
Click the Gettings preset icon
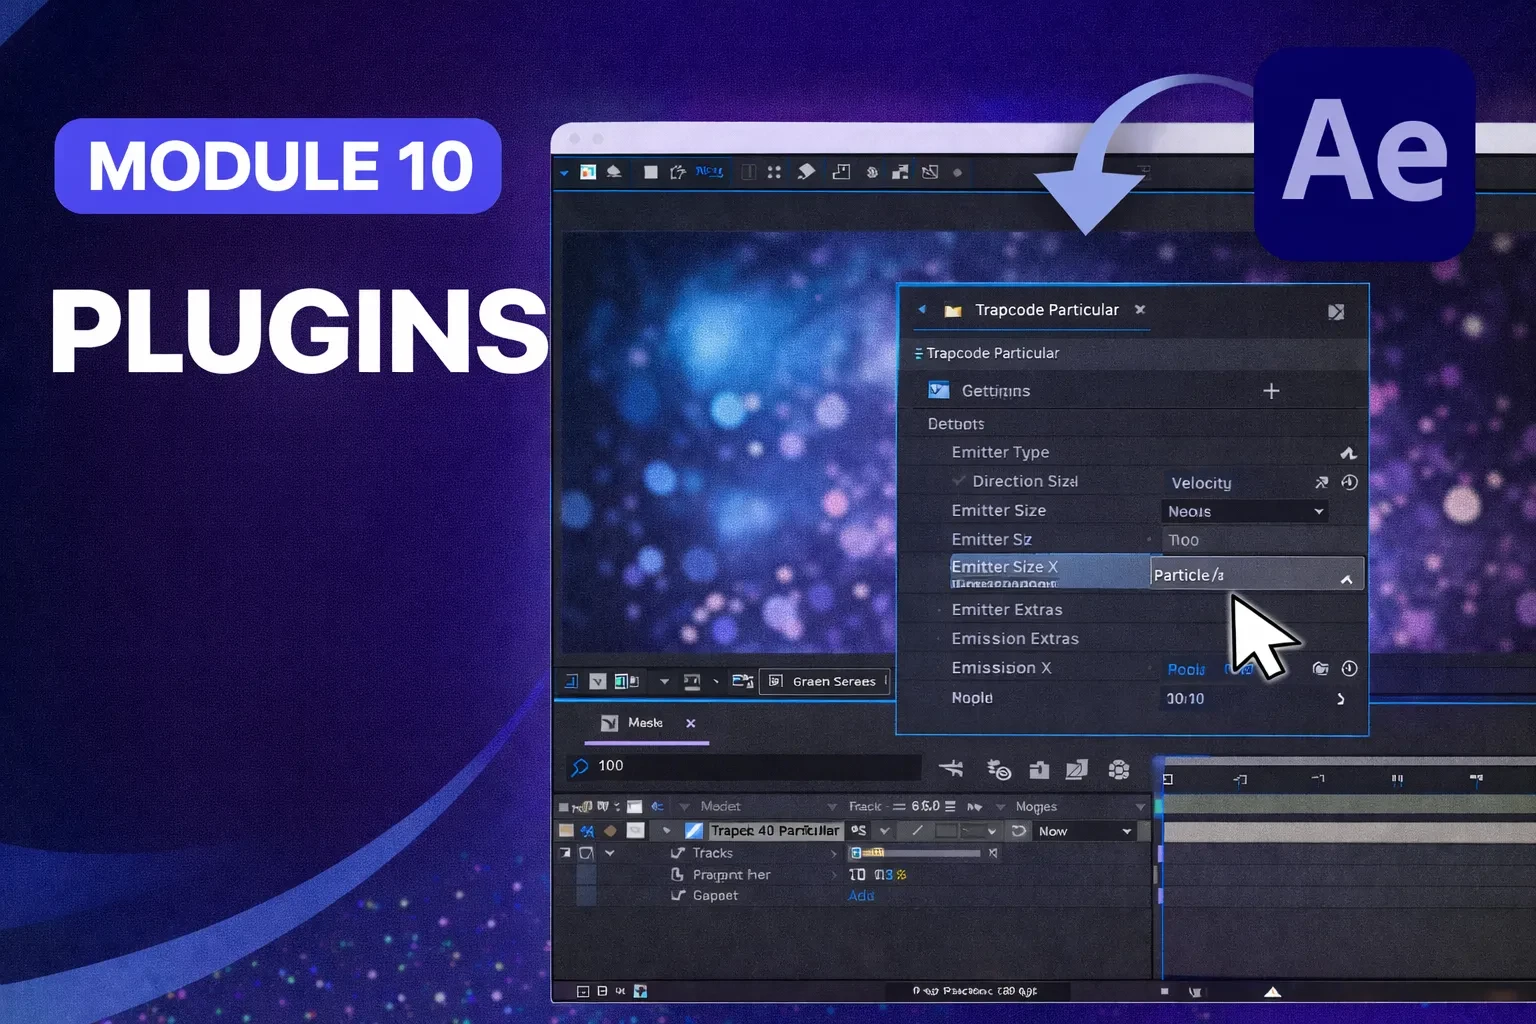pyautogui.click(x=938, y=390)
